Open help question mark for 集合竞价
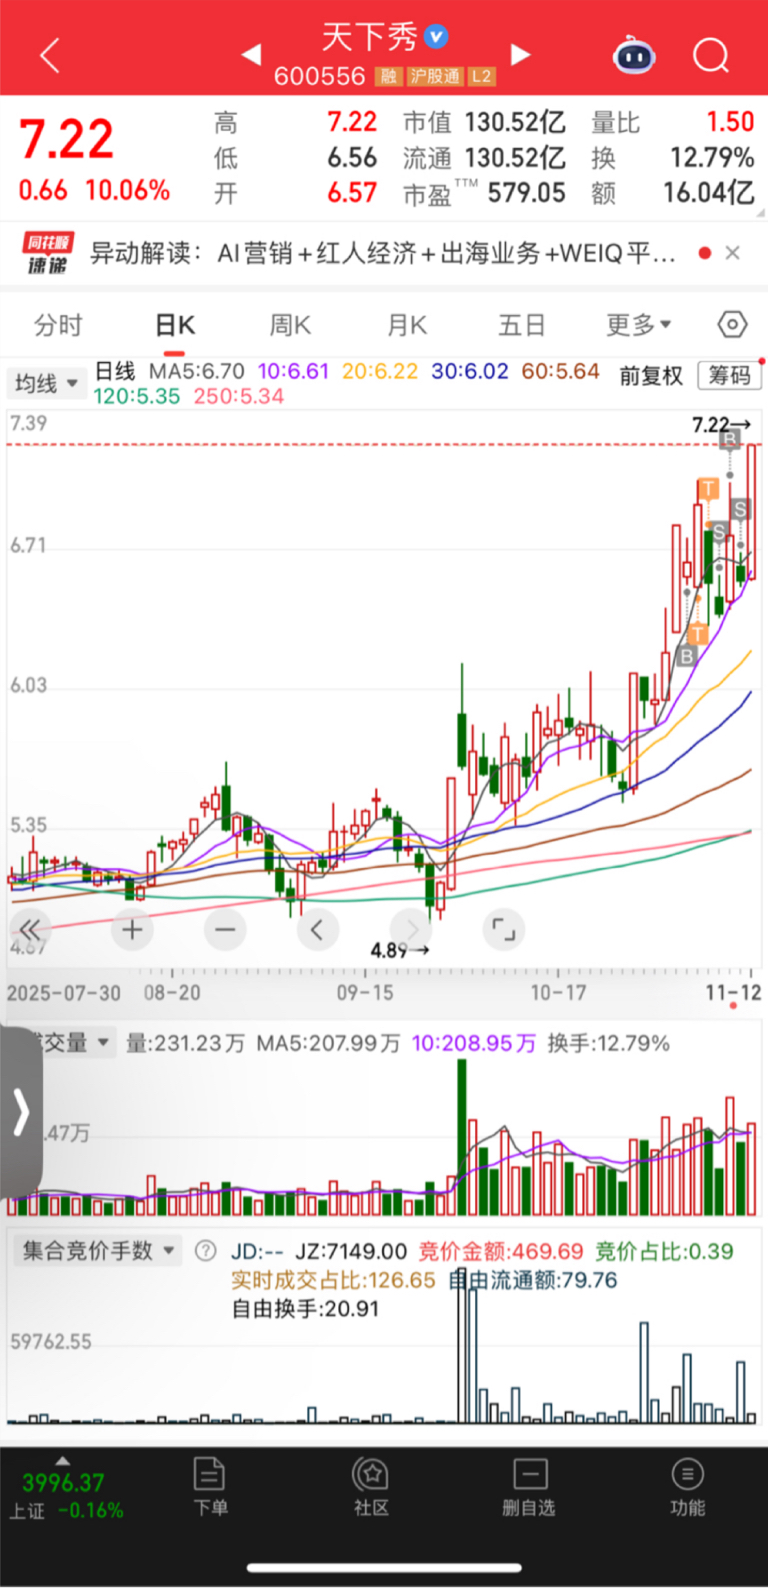The height and width of the screenshot is (1588, 768). [205, 1251]
